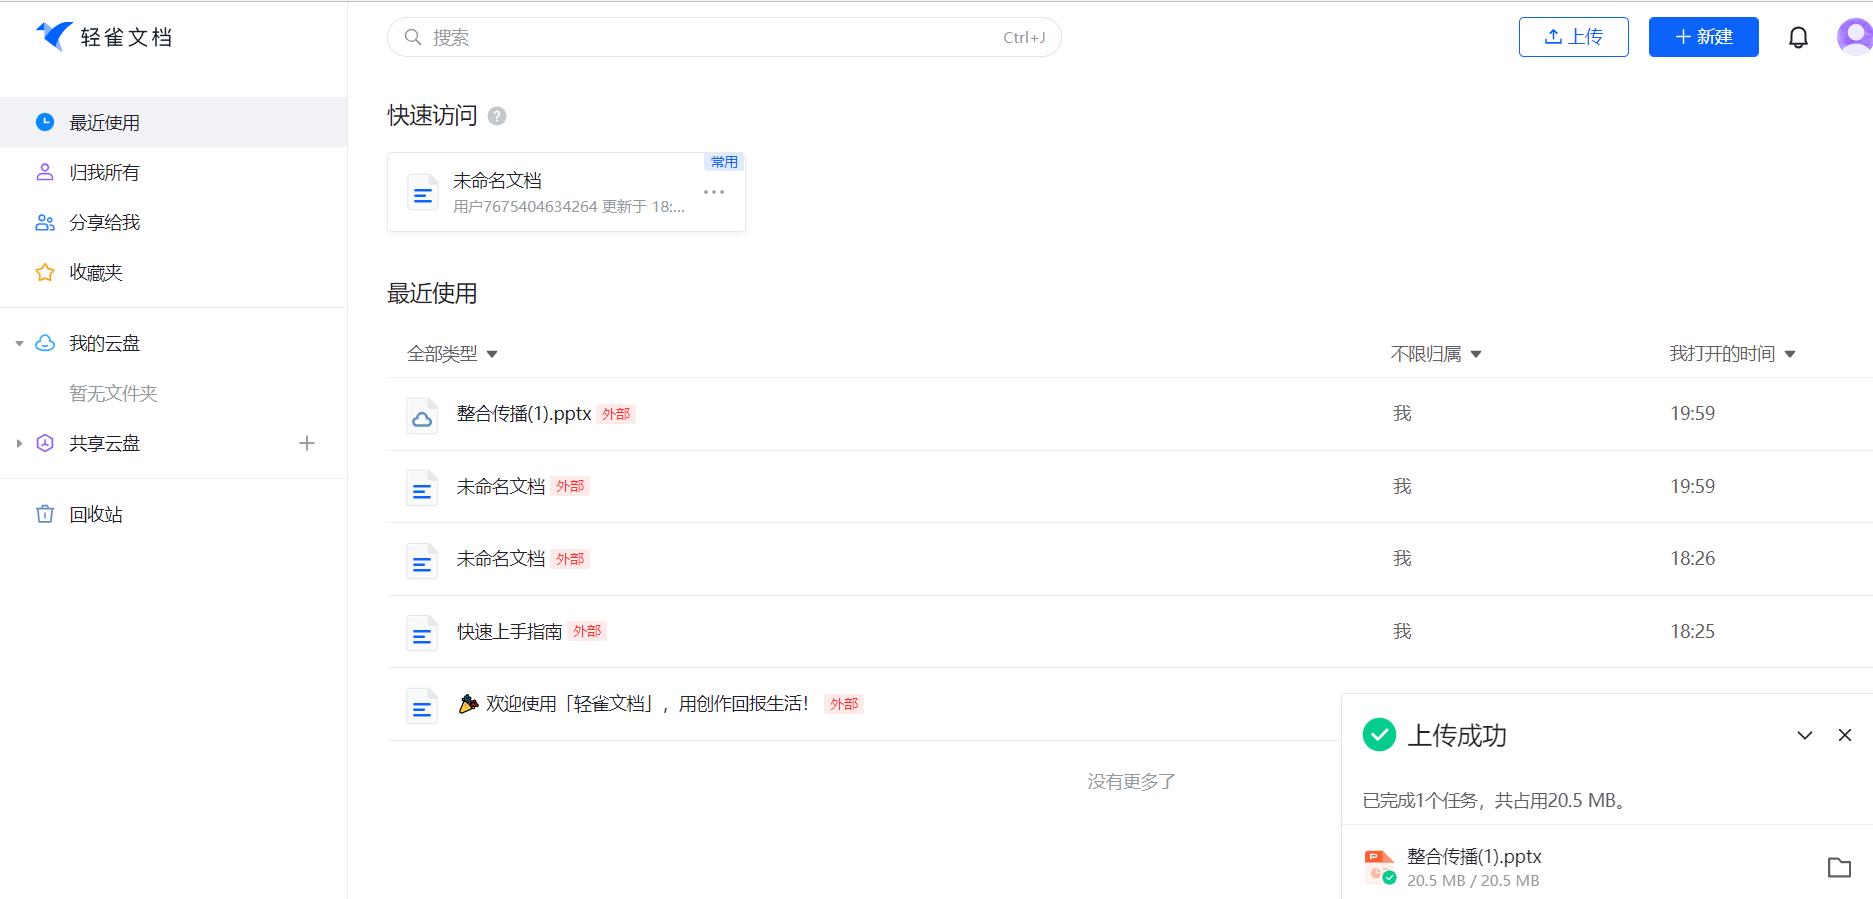
Task: Open the 不限归属 filter dropdown
Action: (1436, 354)
